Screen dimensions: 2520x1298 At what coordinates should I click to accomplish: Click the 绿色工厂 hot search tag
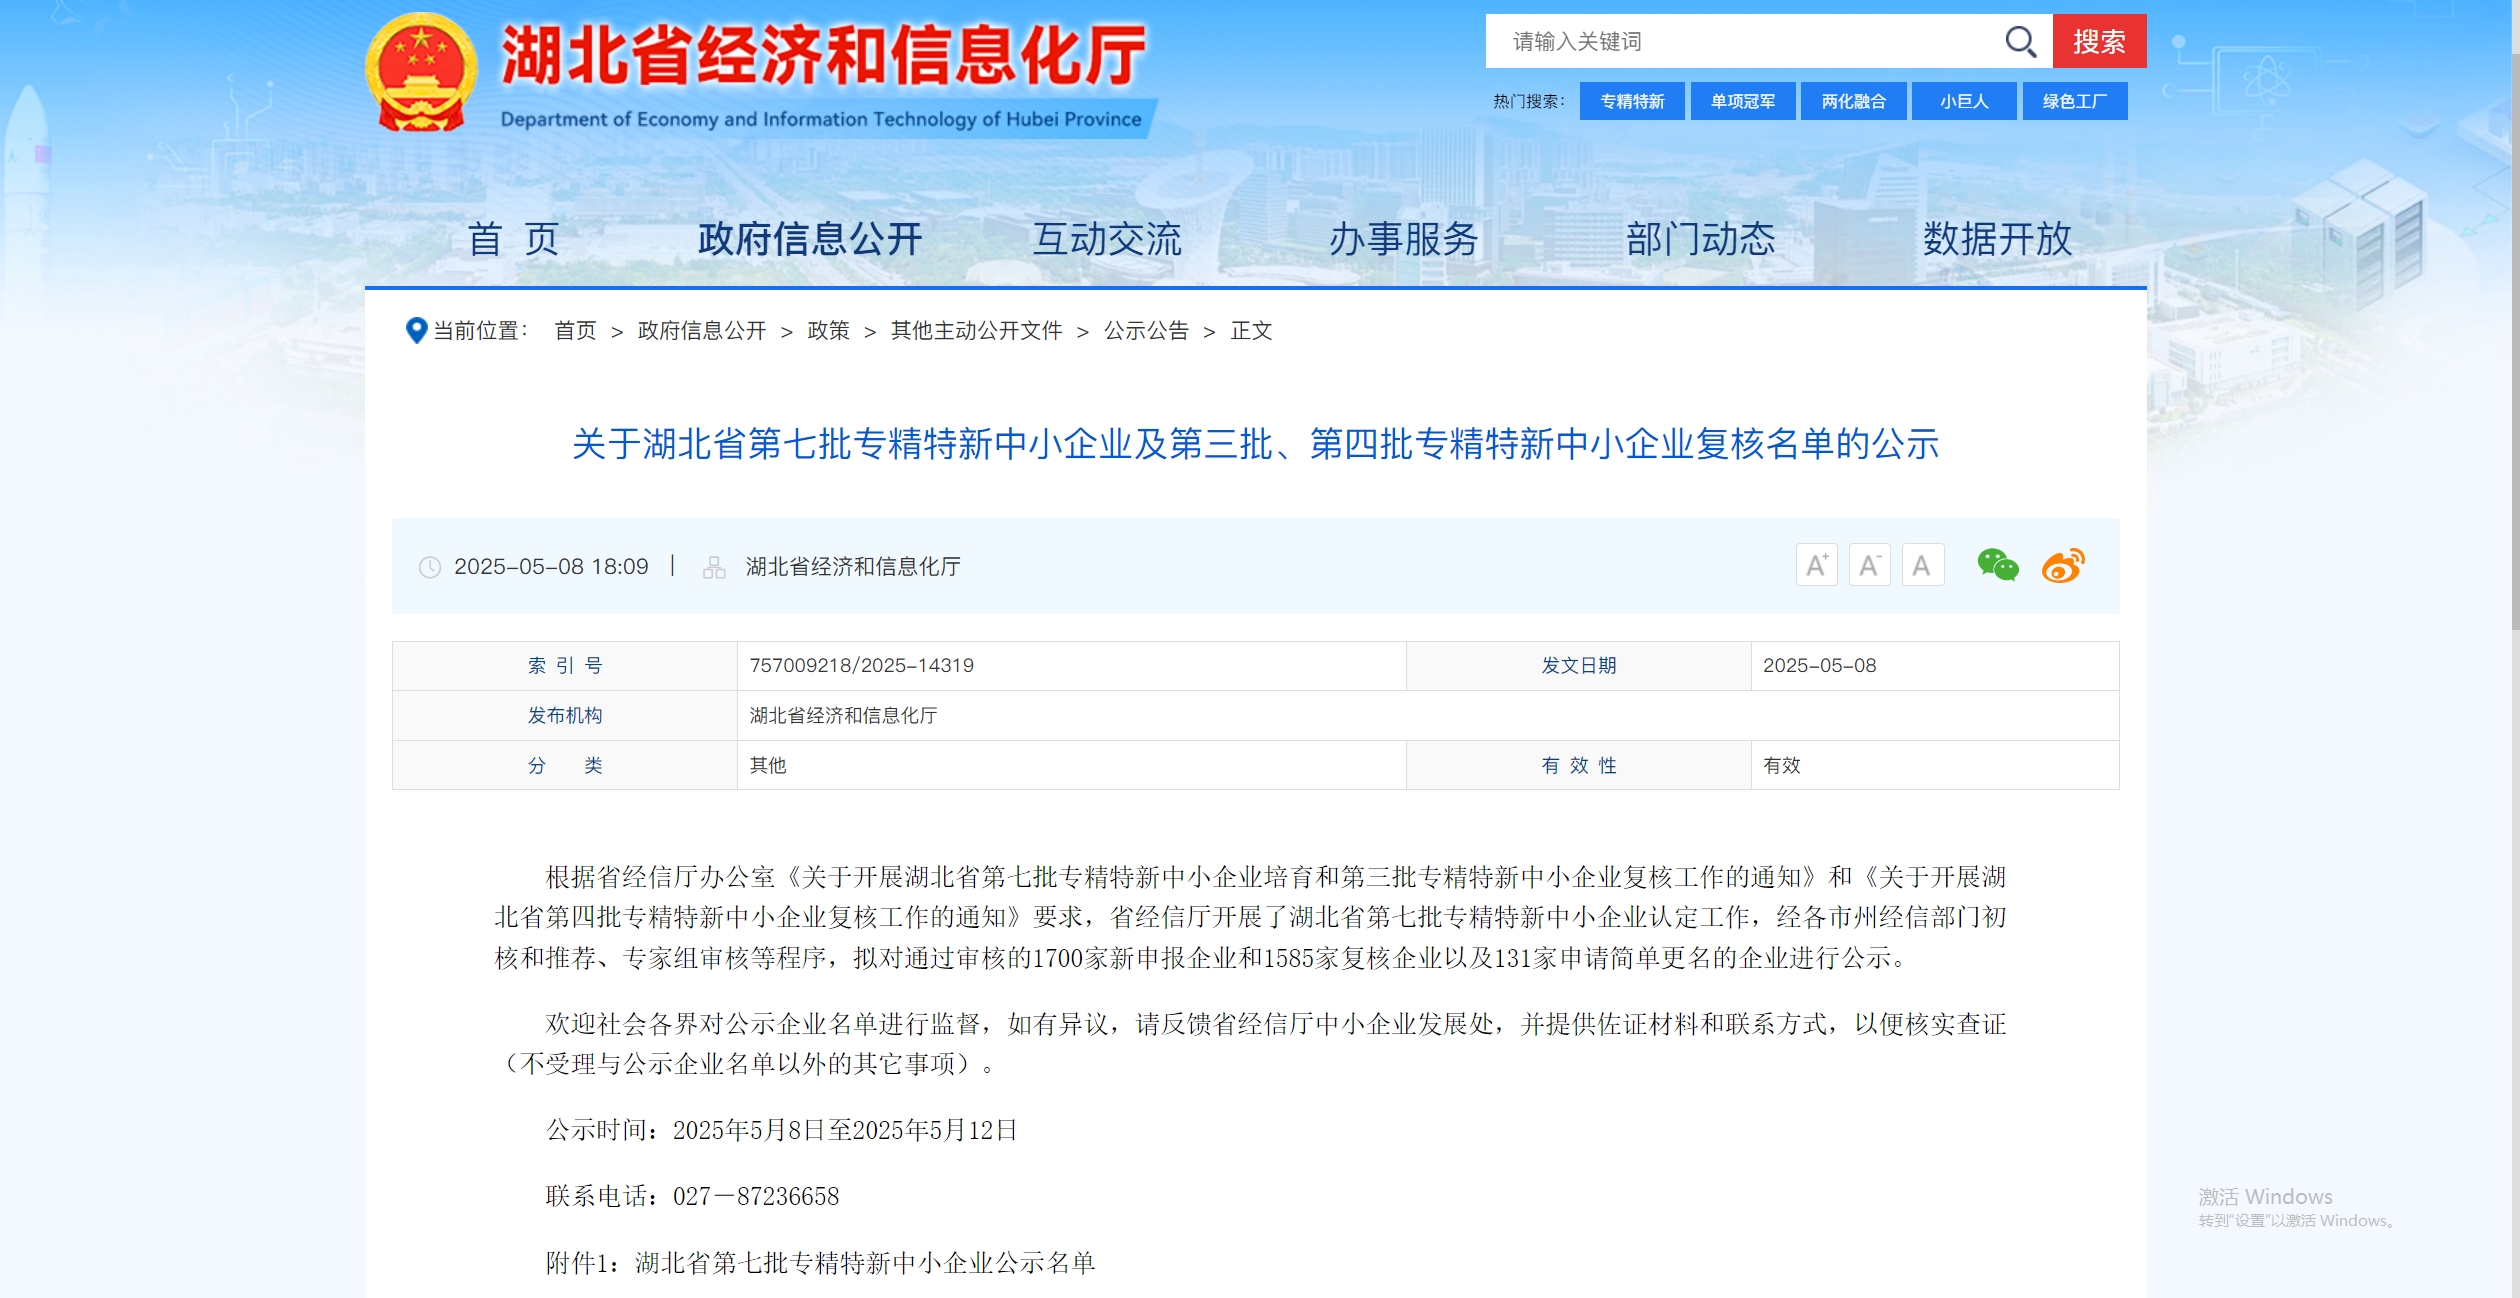2074,102
